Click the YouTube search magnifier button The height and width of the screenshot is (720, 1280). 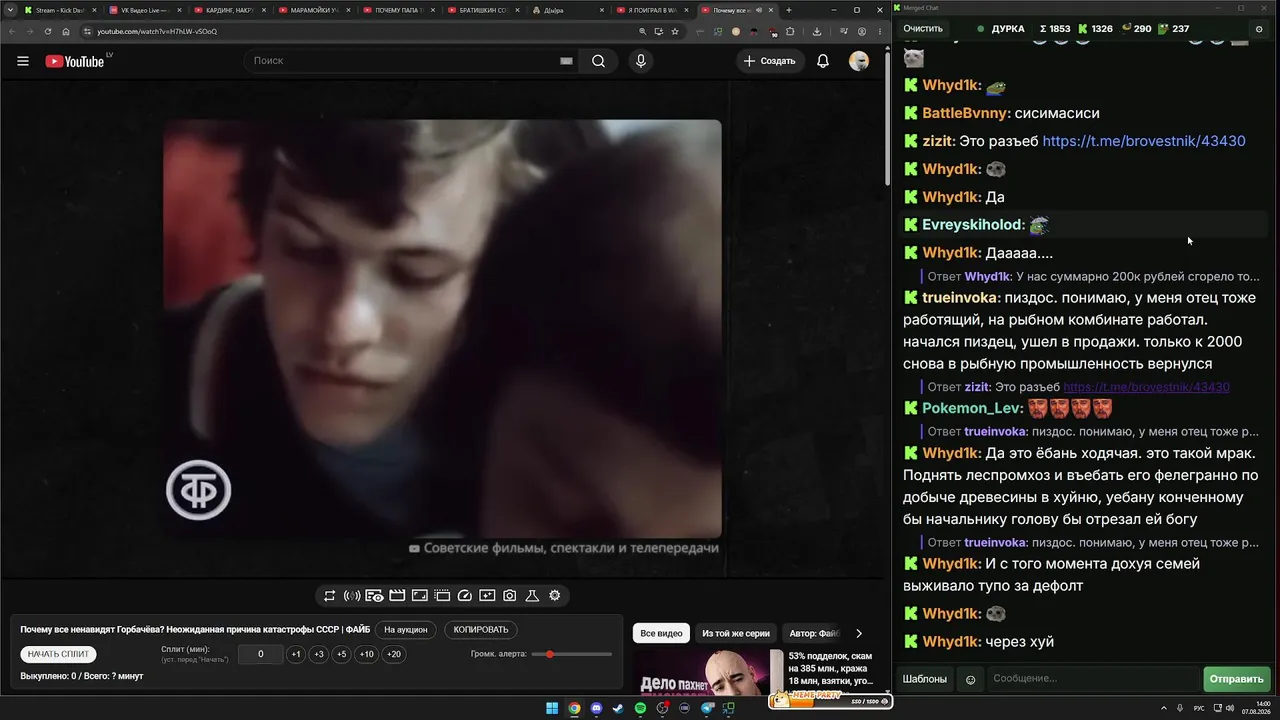click(x=598, y=61)
